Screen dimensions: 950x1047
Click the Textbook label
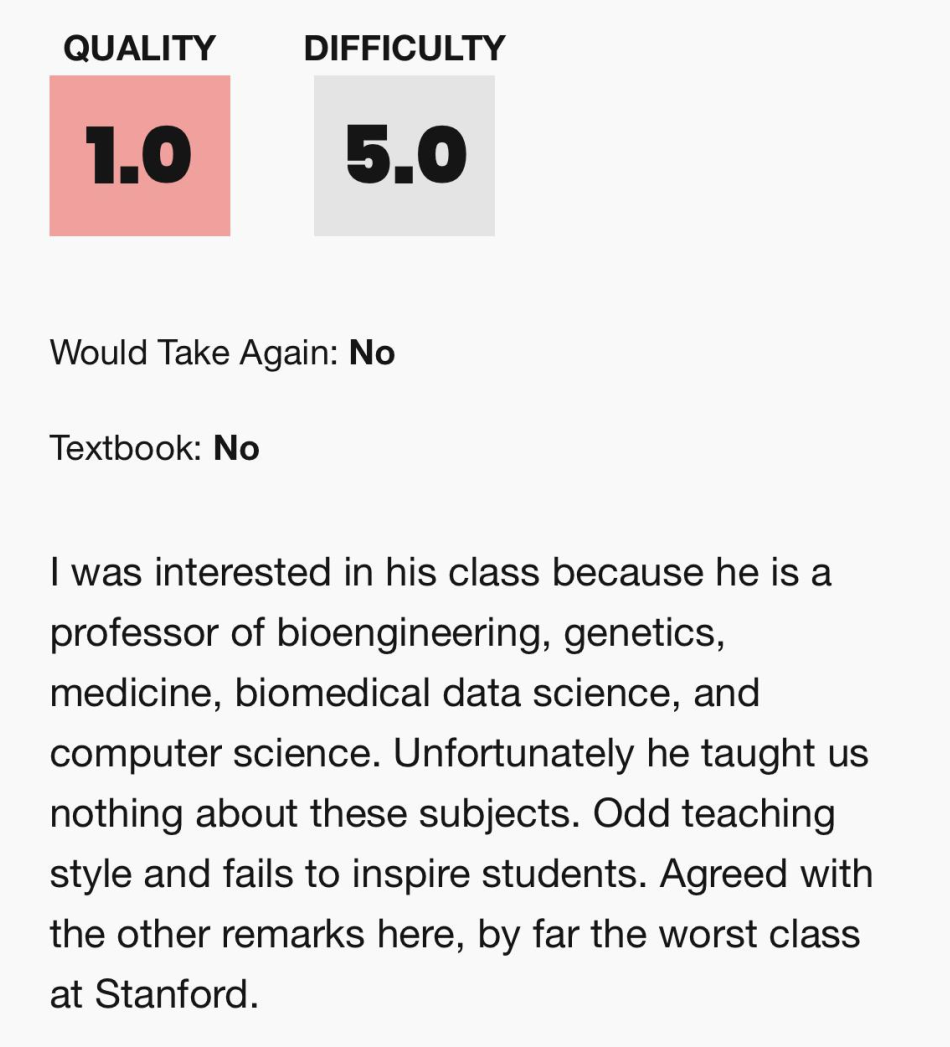tap(126, 447)
